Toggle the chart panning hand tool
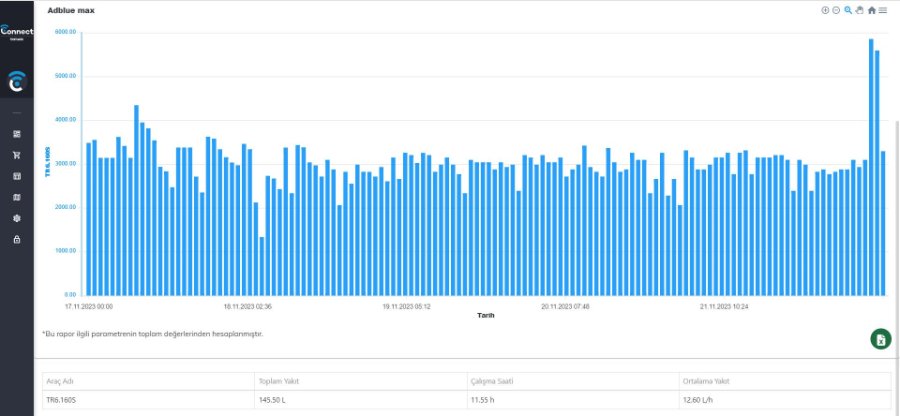The height and width of the screenshot is (416, 900). (859, 10)
